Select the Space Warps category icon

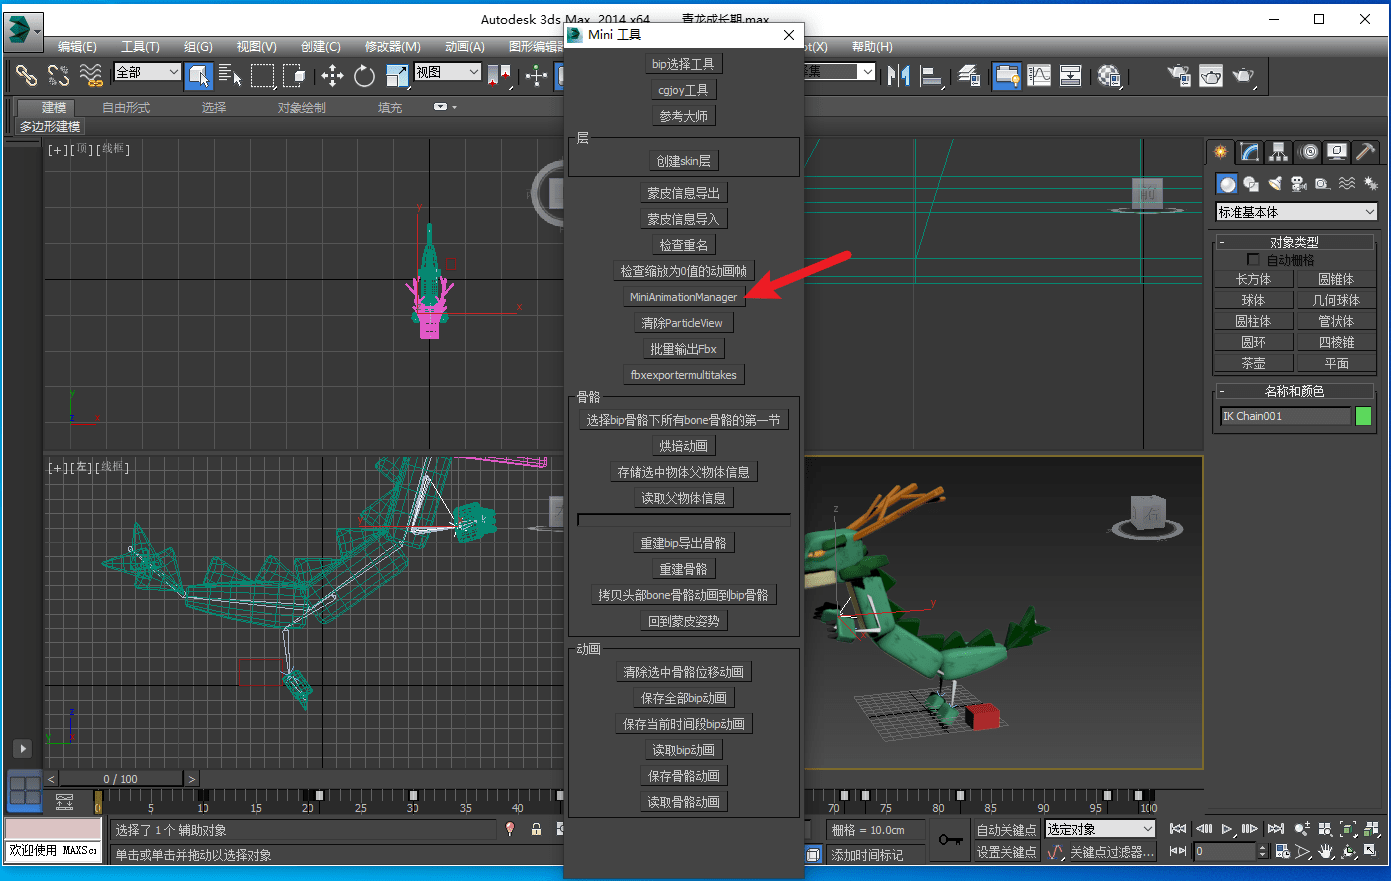[1347, 183]
